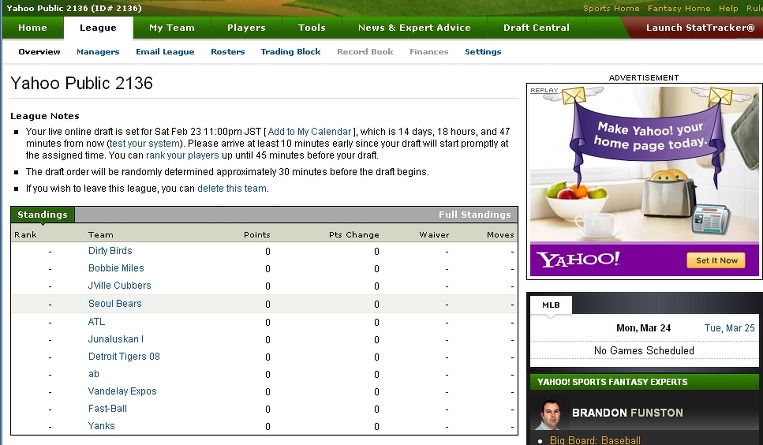The height and width of the screenshot is (445, 763).
Task: Click the Waiver column header
Action: [x=434, y=235]
